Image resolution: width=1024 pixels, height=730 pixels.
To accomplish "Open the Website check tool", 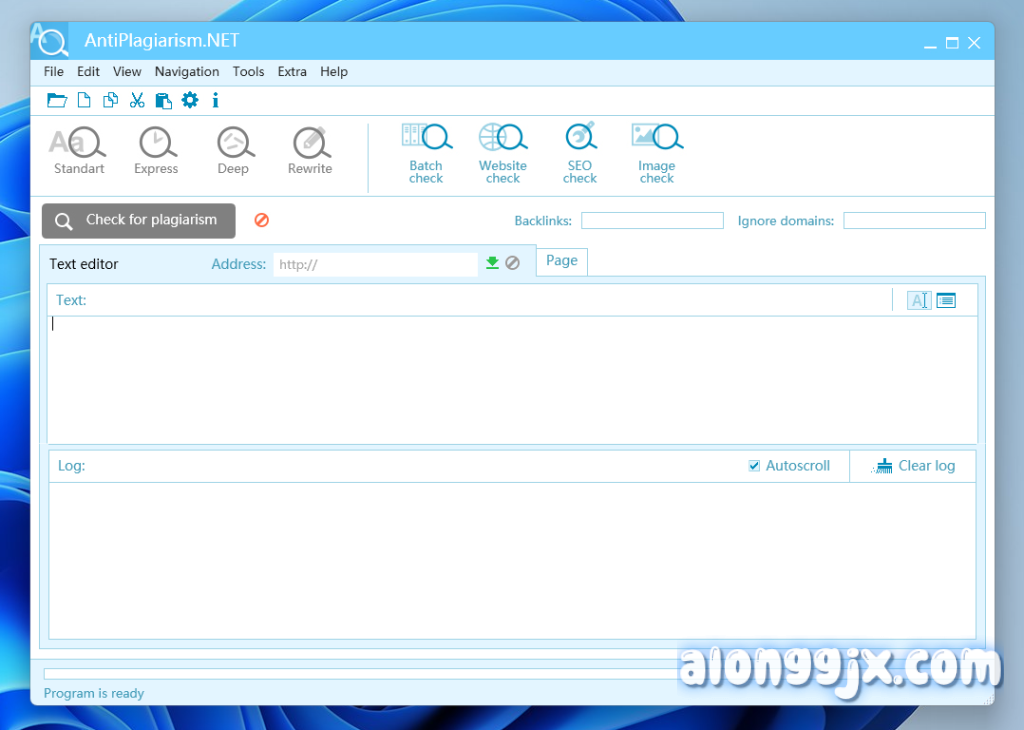I will click(502, 152).
